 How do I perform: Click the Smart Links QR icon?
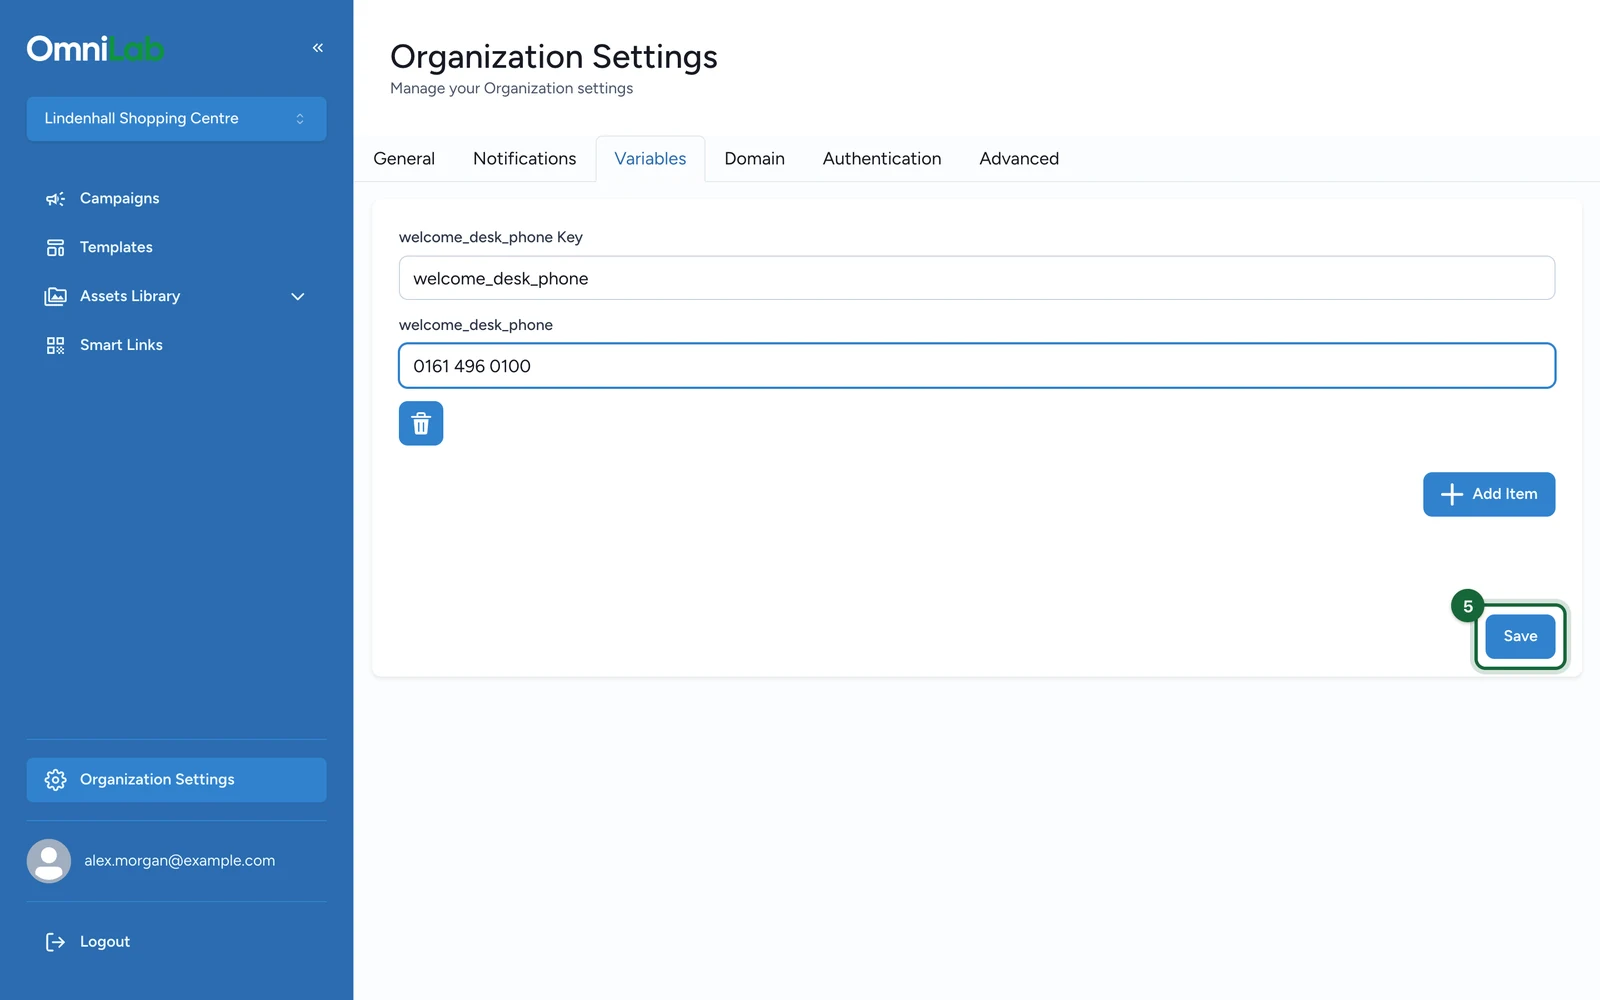pos(55,346)
